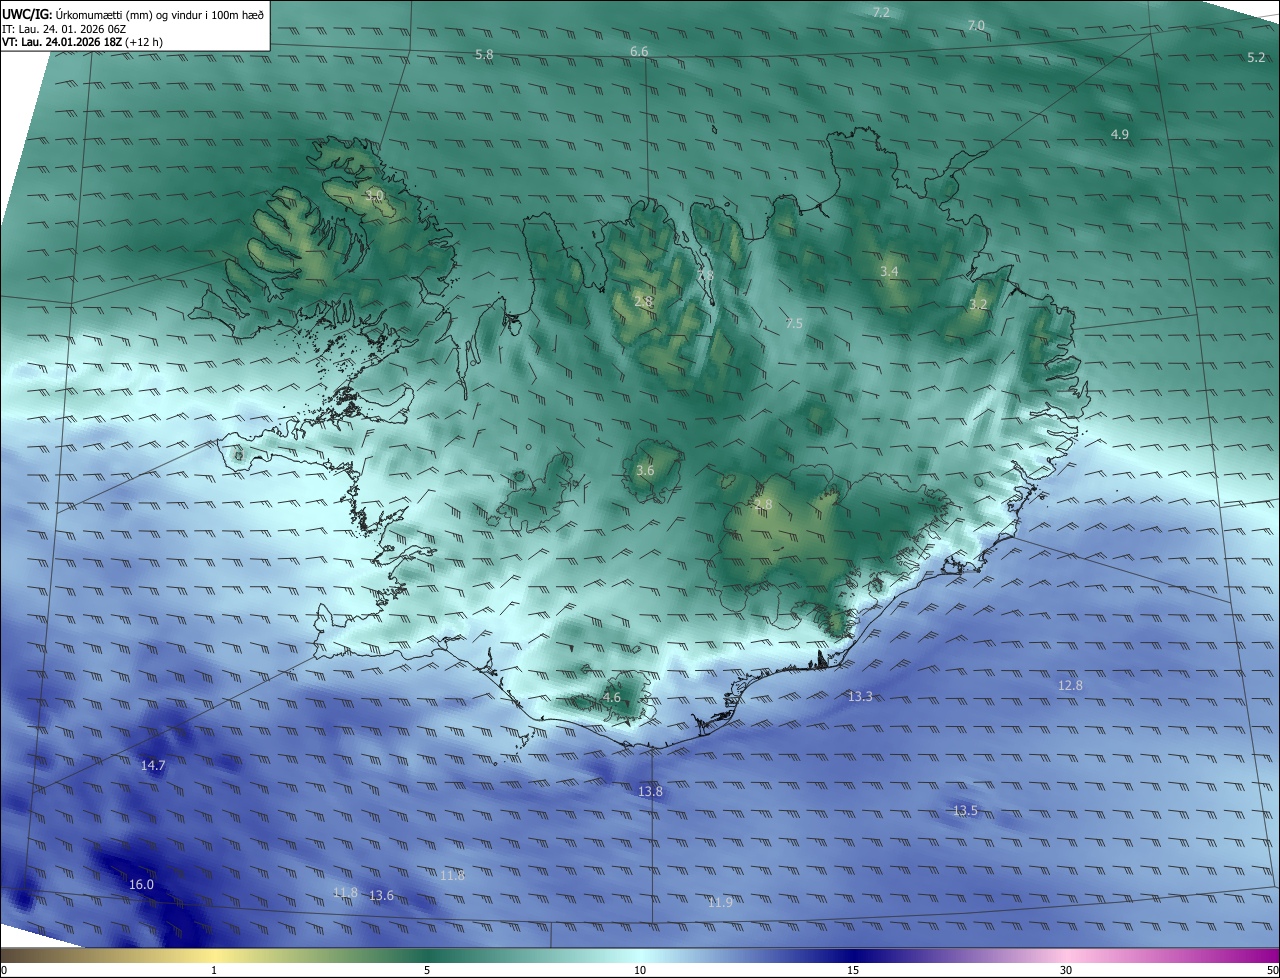The width and height of the screenshot is (1280, 978).
Task: Click the 5.2 value label on the map
Action: 1257,58
